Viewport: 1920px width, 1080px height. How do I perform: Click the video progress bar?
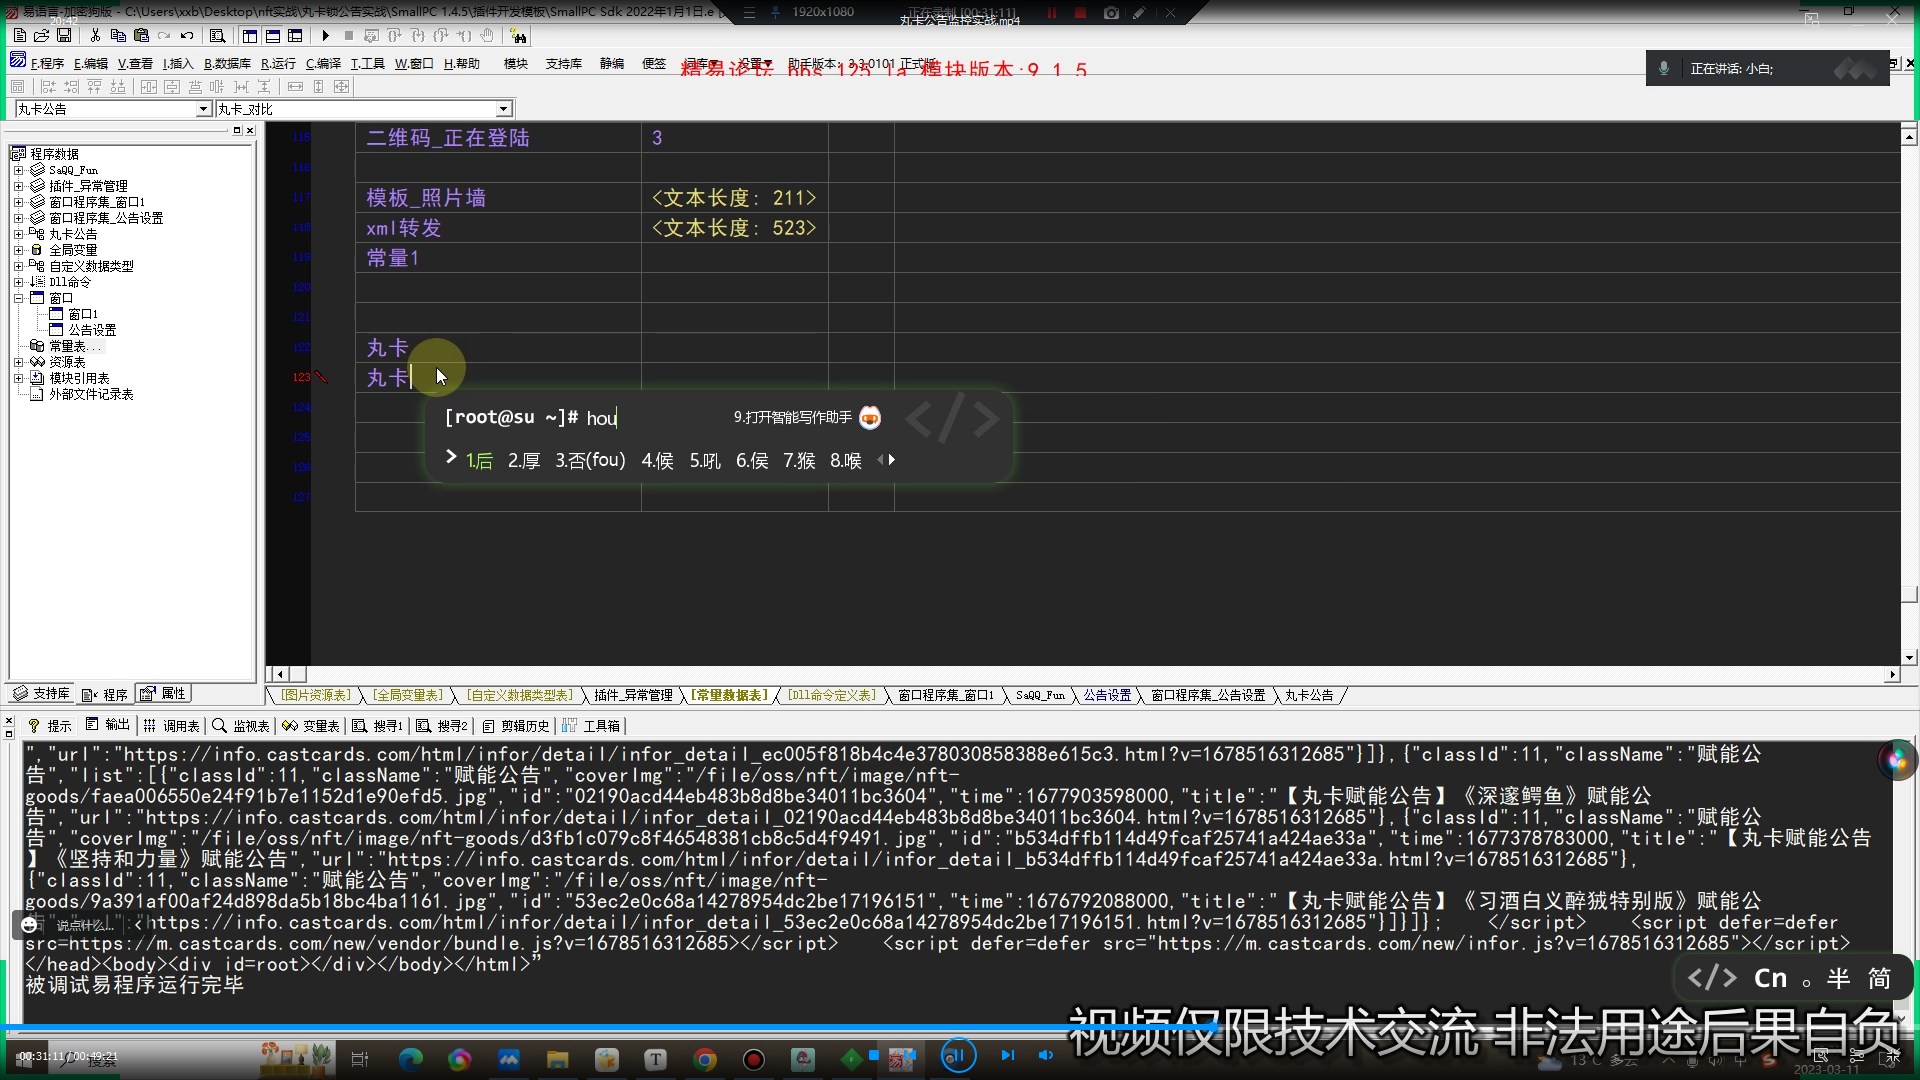click(x=960, y=1027)
